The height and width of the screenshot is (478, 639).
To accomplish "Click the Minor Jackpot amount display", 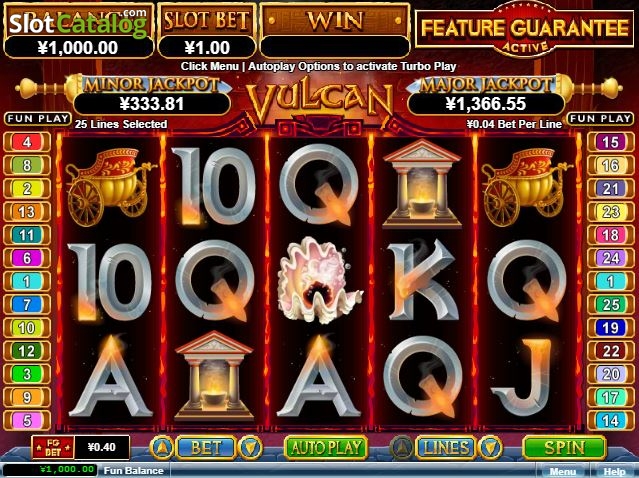I will [x=152, y=104].
